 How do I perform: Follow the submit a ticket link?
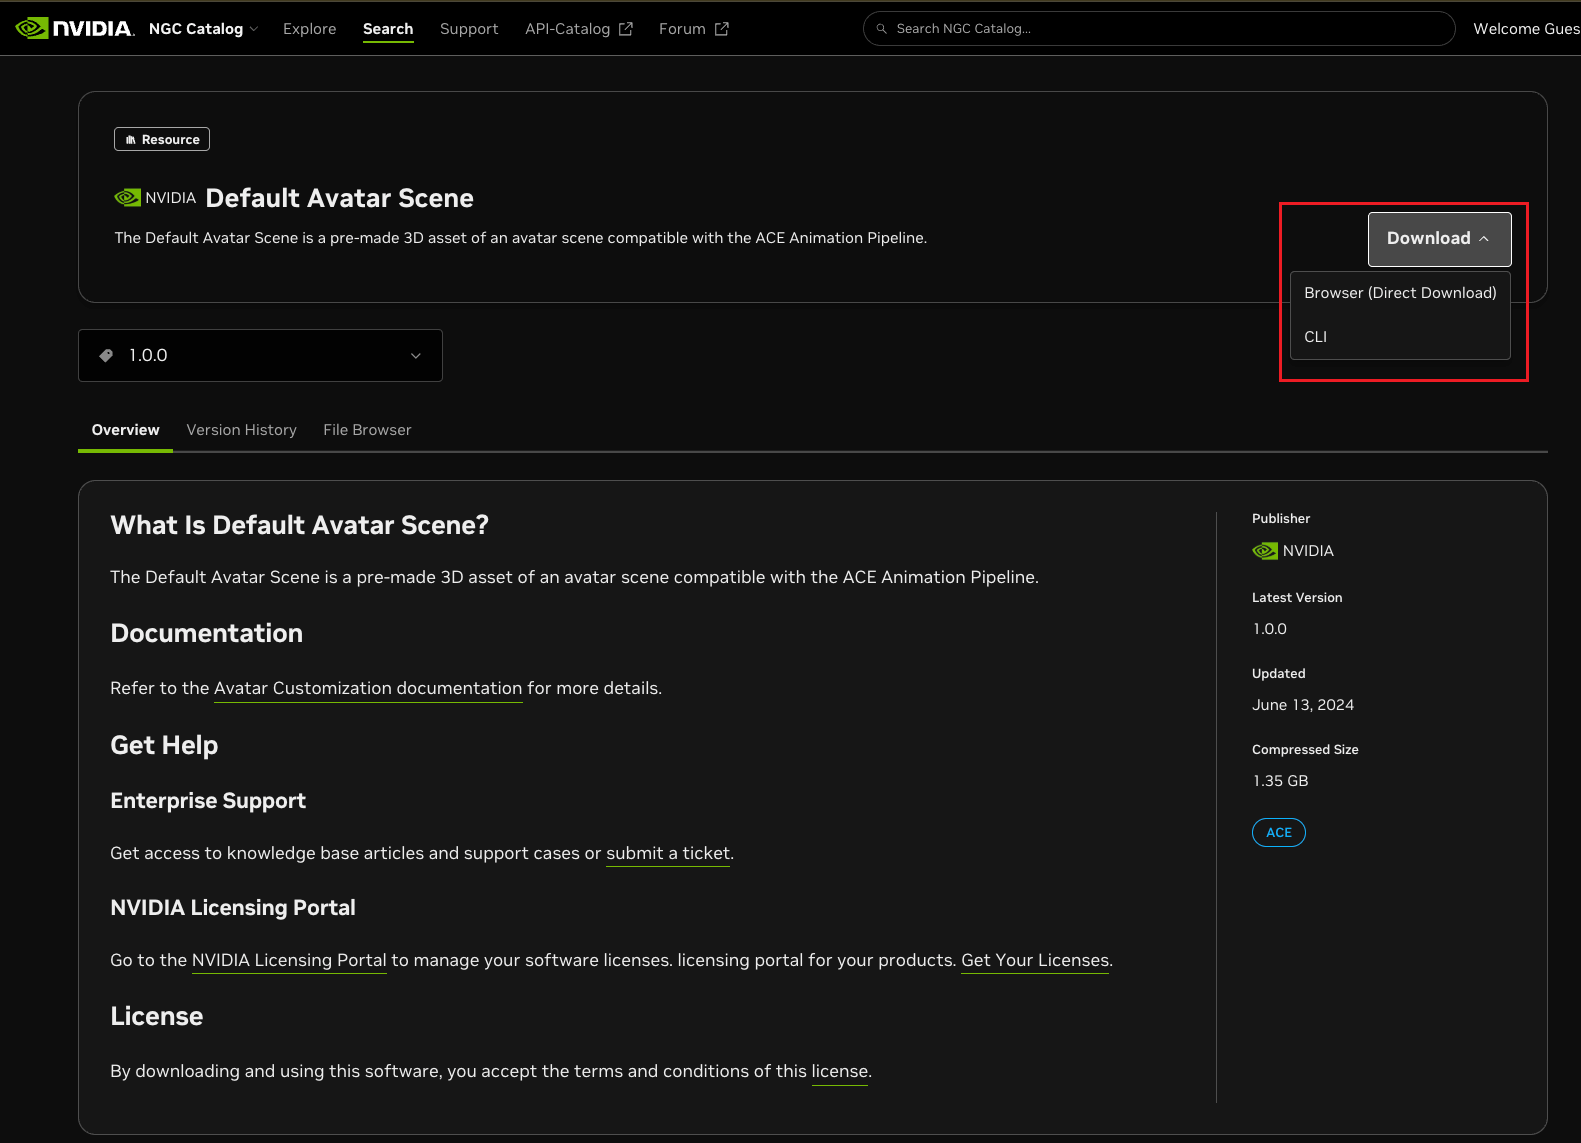pyautogui.click(x=668, y=853)
